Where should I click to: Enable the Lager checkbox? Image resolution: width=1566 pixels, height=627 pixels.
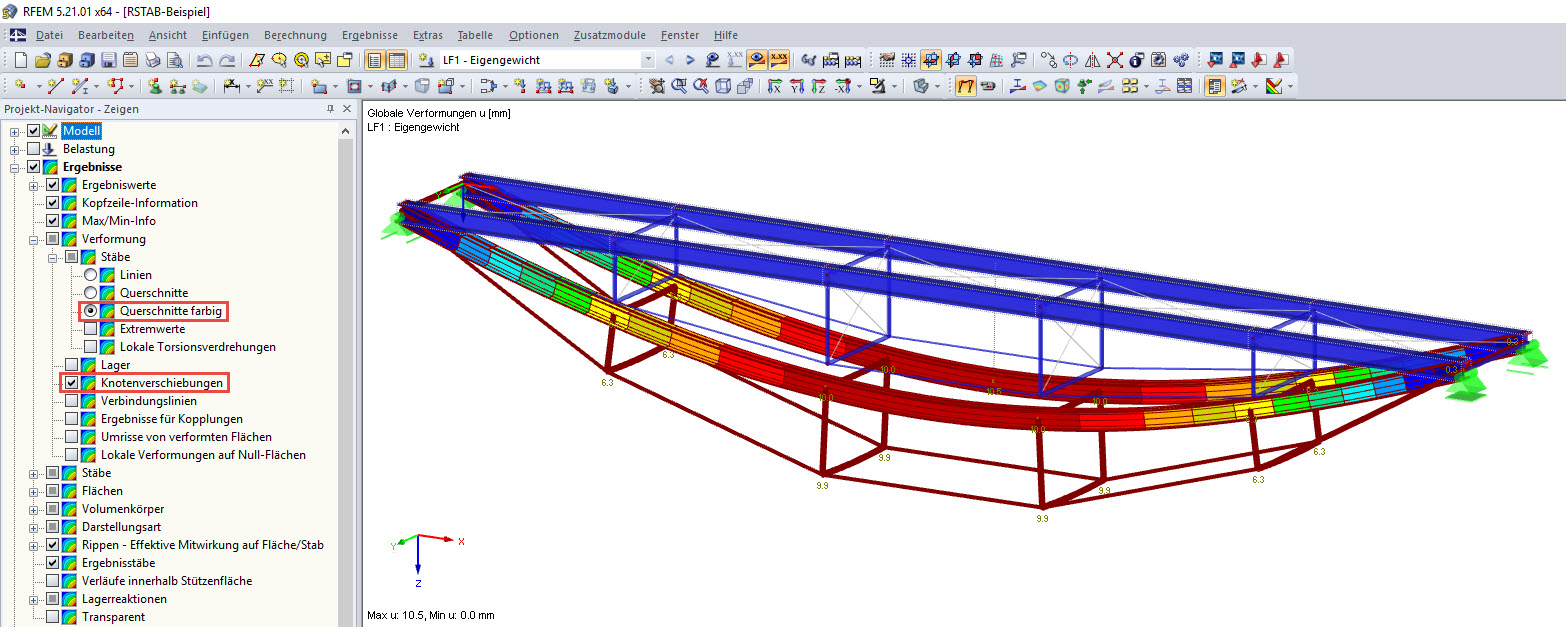[x=70, y=364]
